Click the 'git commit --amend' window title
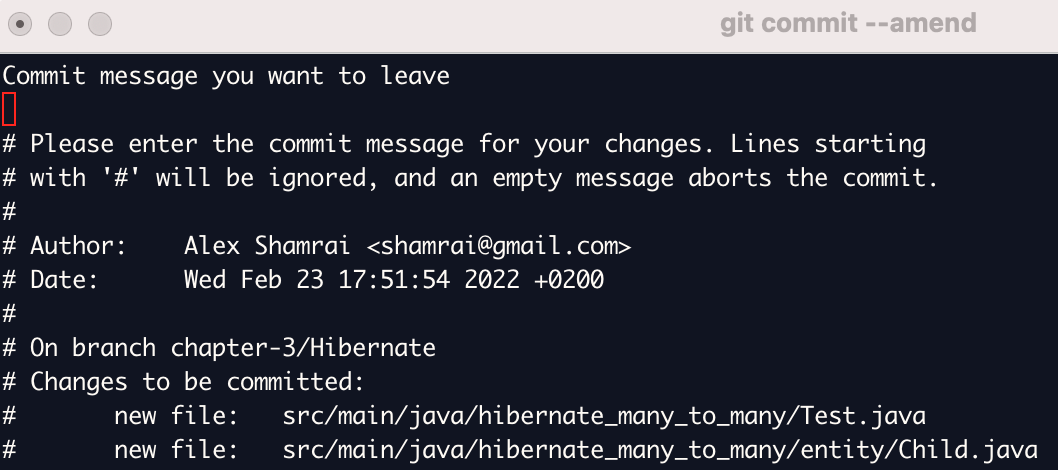This screenshot has width=1058, height=470. click(x=848, y=24)
